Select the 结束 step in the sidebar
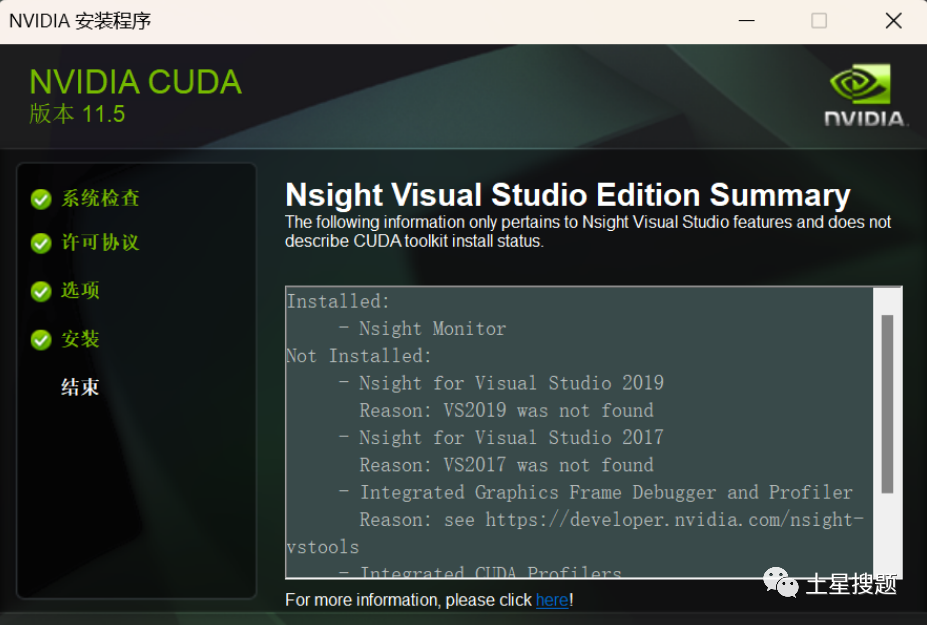This screenshot has height=625, width=927. click(80, 387)
